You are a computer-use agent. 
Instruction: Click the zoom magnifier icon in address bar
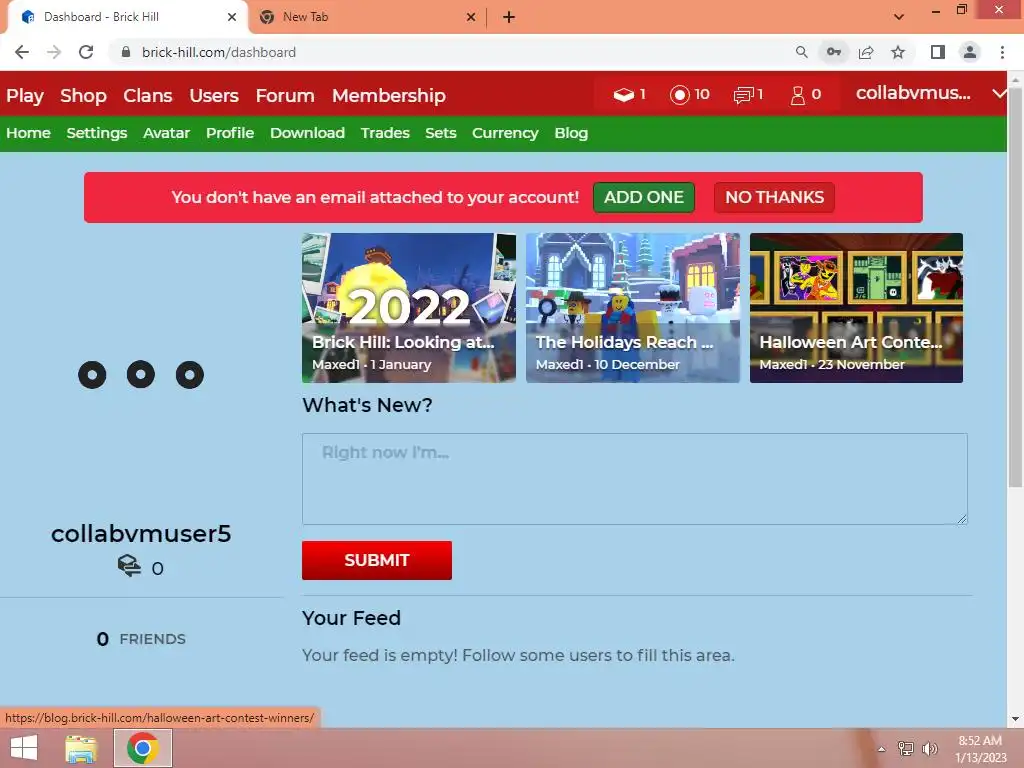pos(801,52)
